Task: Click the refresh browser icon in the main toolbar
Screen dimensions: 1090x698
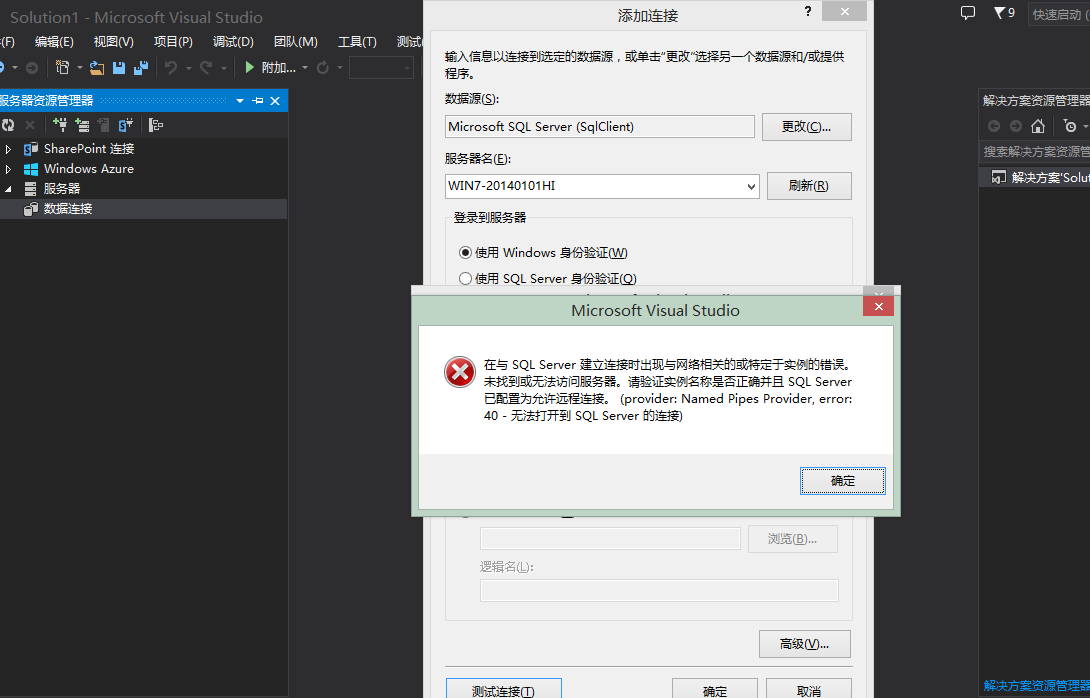Action: point(323,67)
